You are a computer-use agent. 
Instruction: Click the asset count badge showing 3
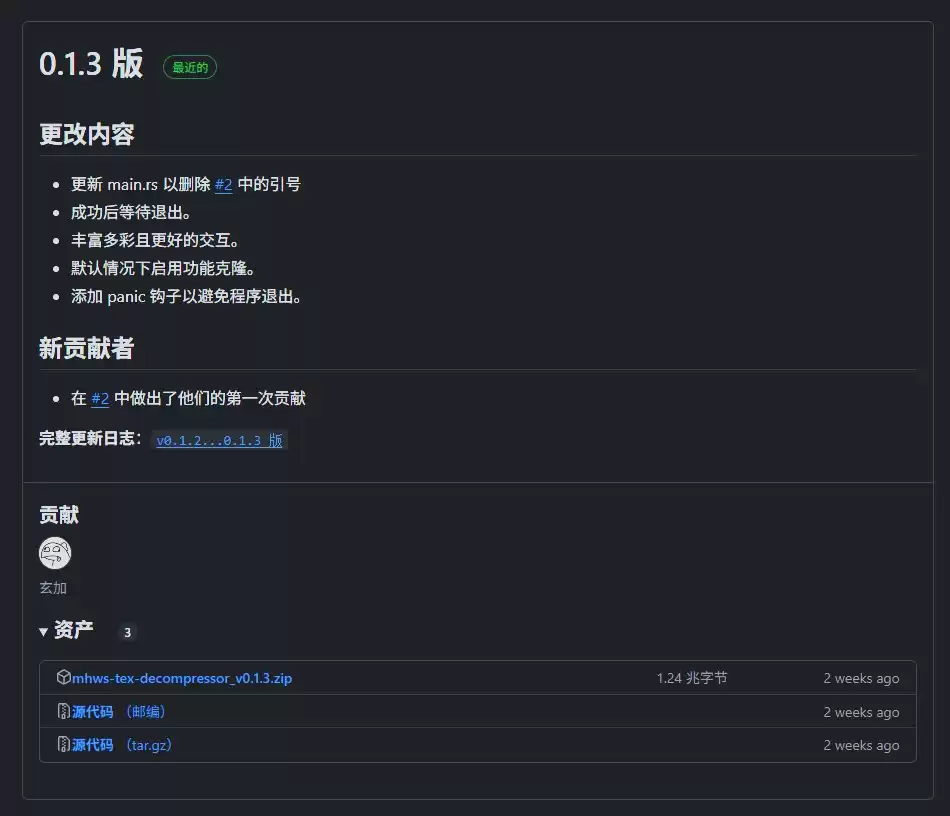[127, 632]
